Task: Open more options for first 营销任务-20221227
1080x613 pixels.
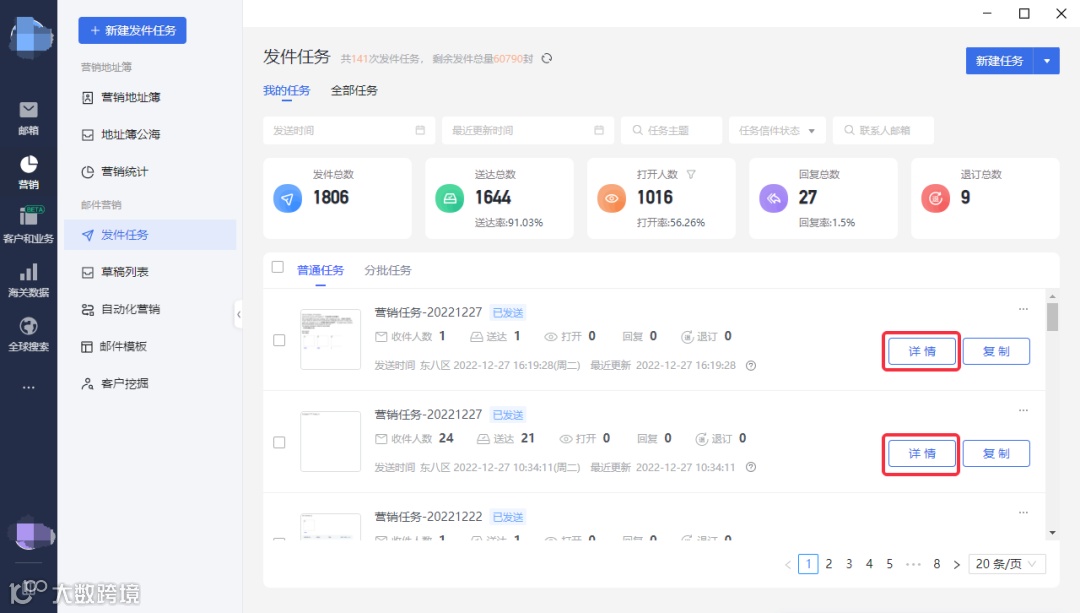Action: coord(1024,309)
